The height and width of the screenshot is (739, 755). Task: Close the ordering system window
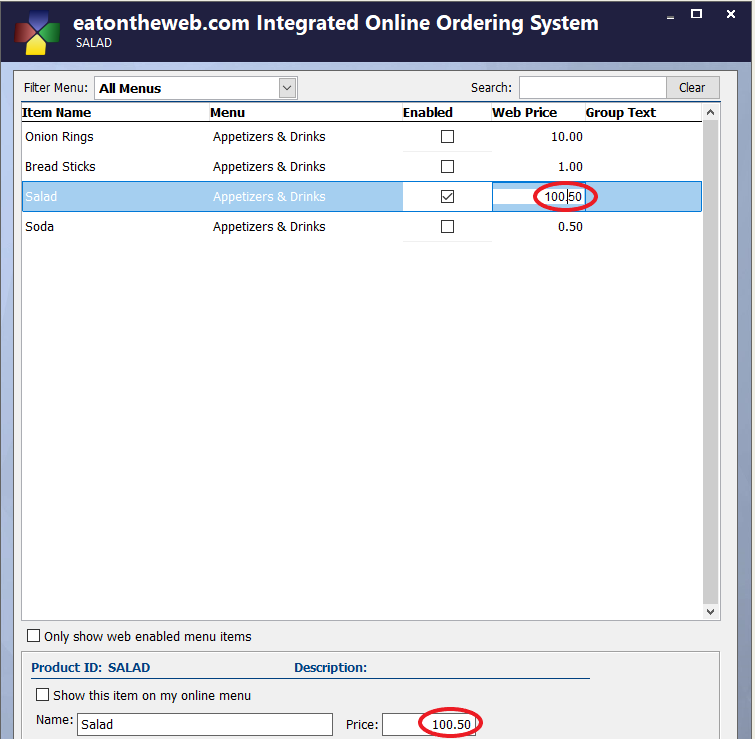click(730, 14)
